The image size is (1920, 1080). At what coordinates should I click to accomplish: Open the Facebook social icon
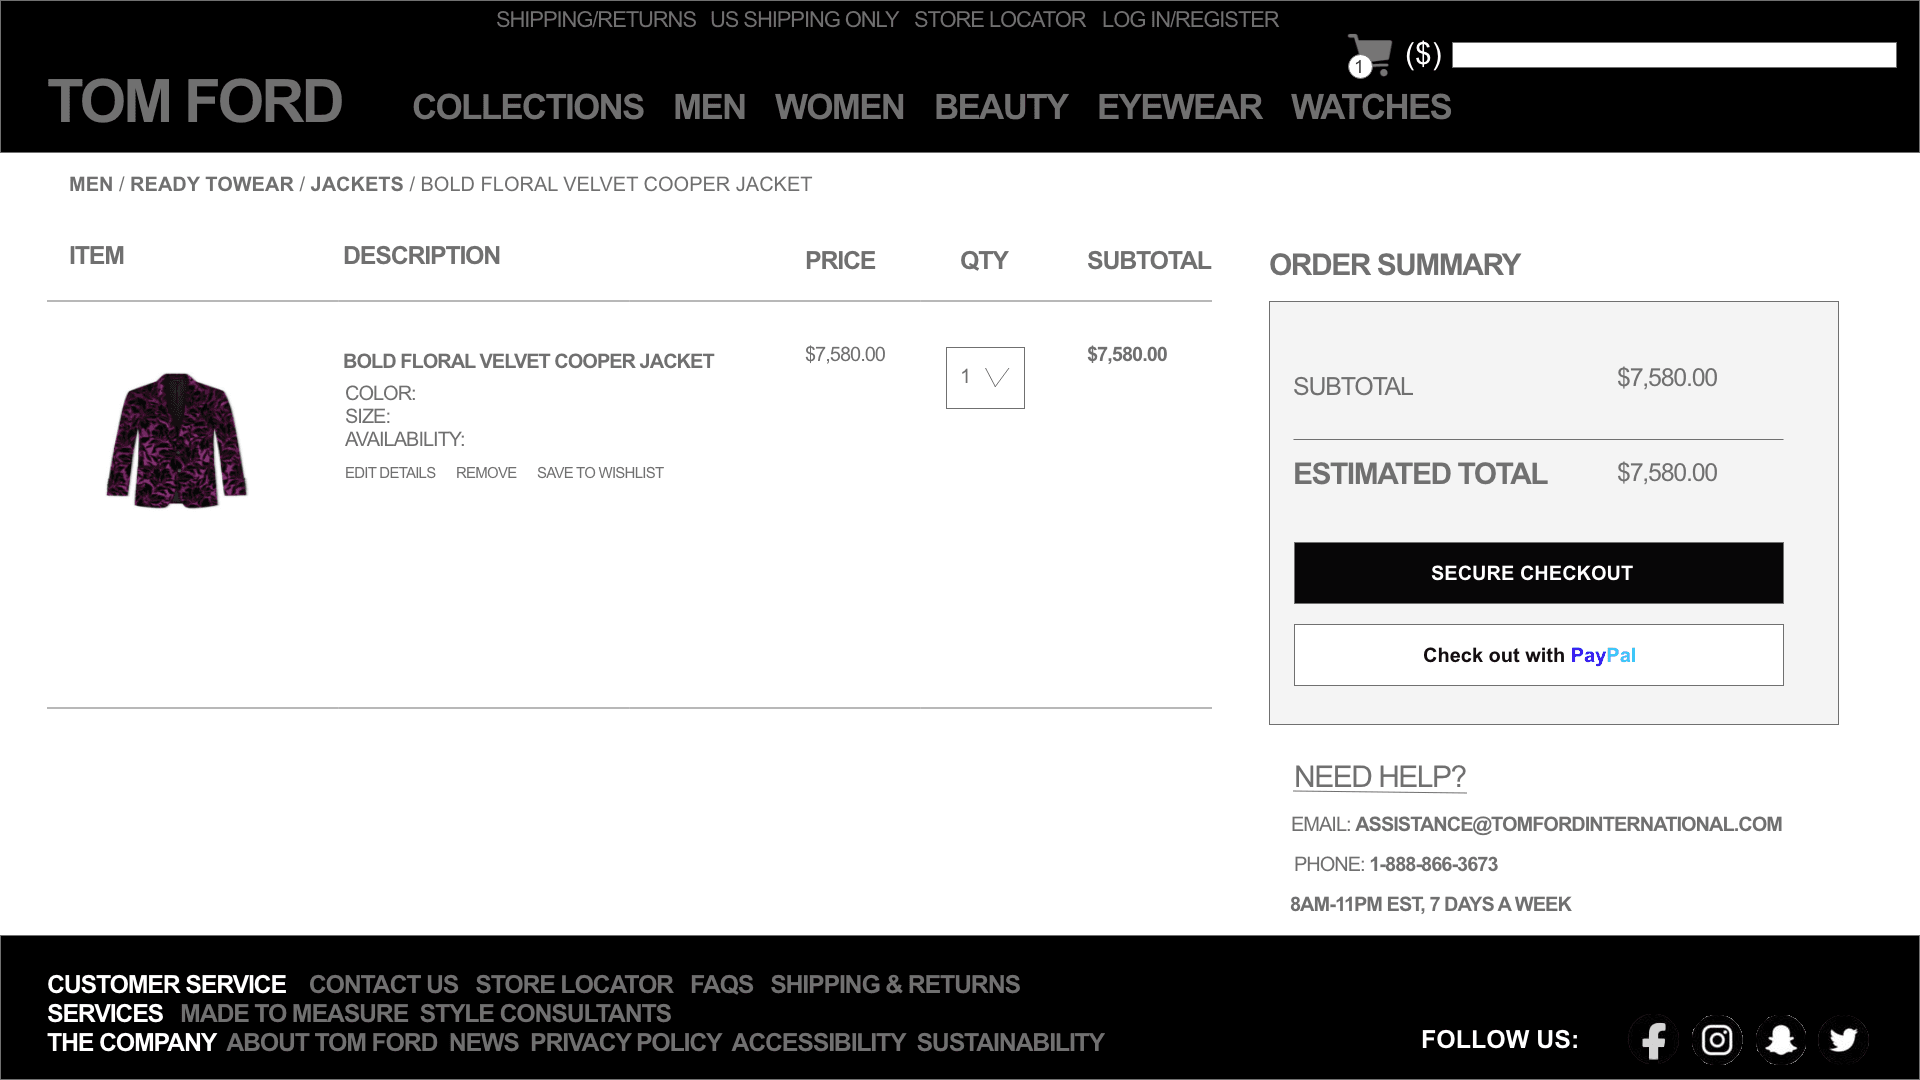tap(1654, 1040)
